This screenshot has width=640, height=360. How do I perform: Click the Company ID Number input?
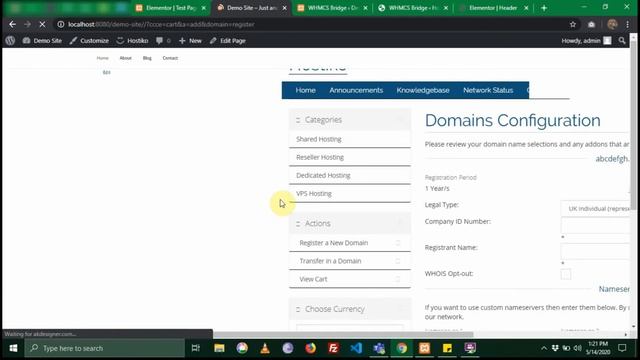596,225
